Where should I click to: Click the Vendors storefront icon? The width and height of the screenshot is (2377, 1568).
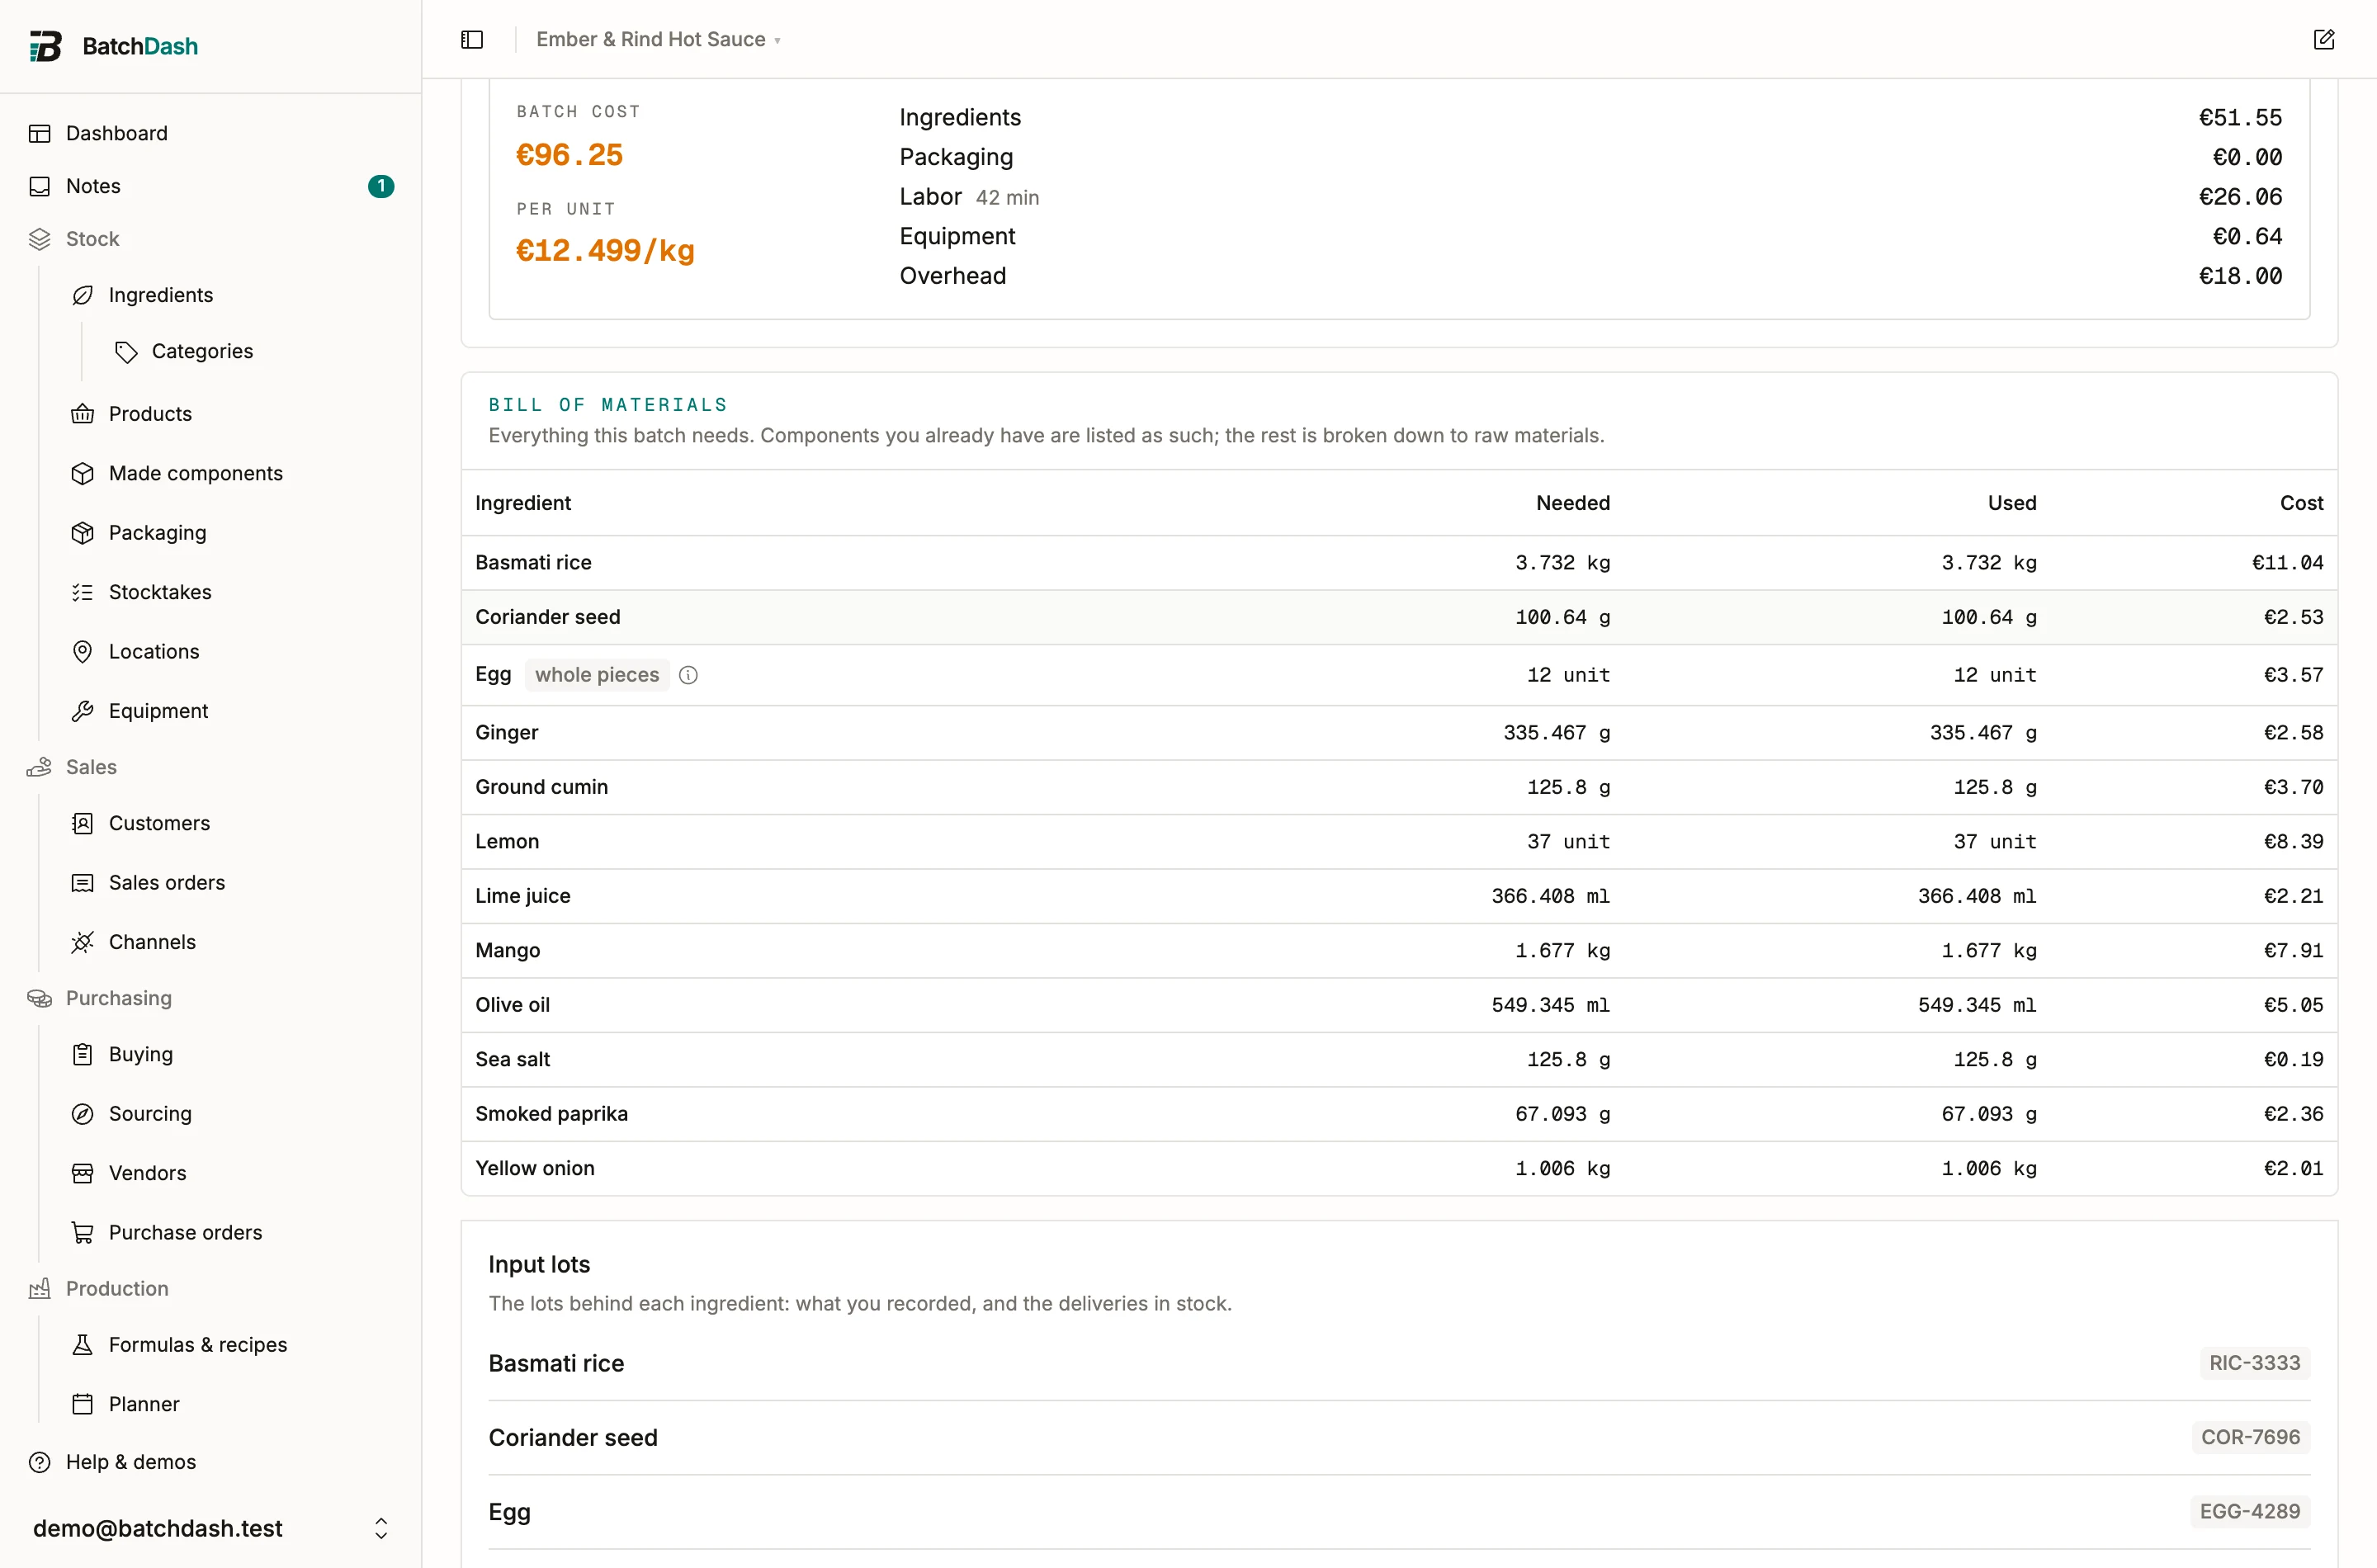click(83, 1173)
